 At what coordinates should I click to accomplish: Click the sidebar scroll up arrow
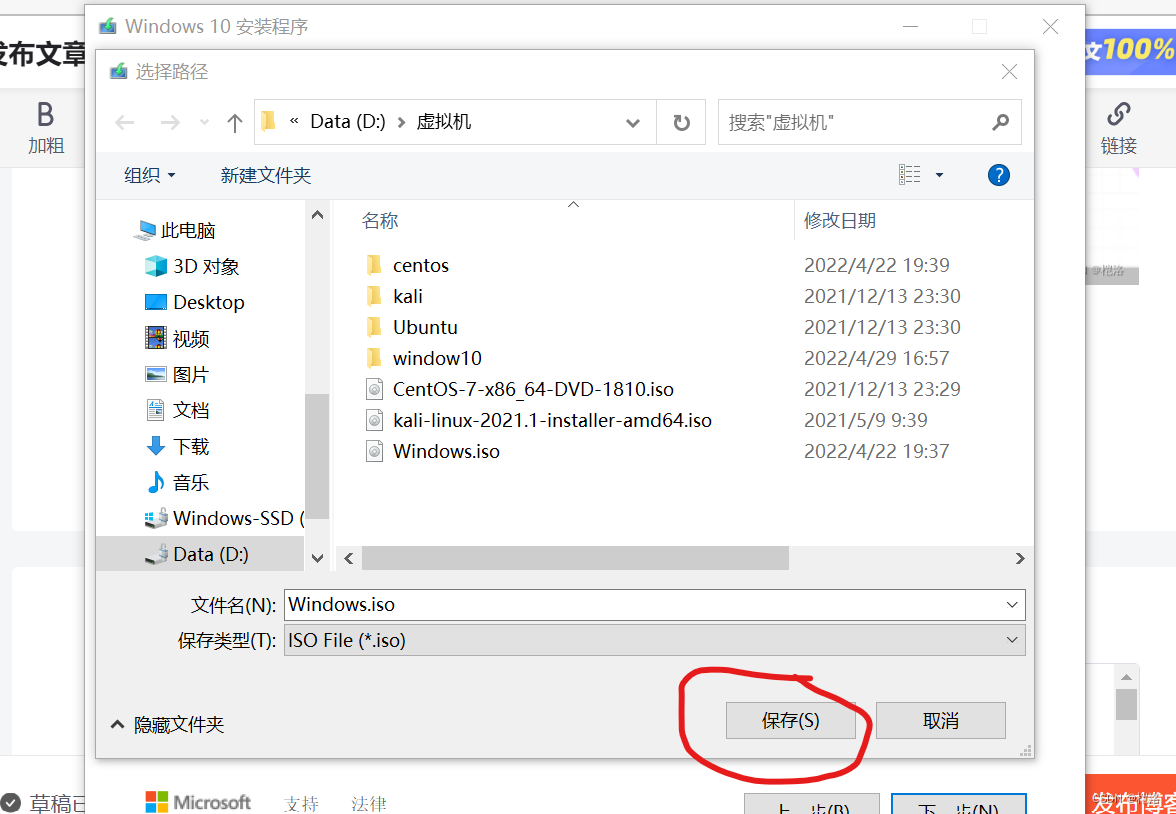[317, 215]
